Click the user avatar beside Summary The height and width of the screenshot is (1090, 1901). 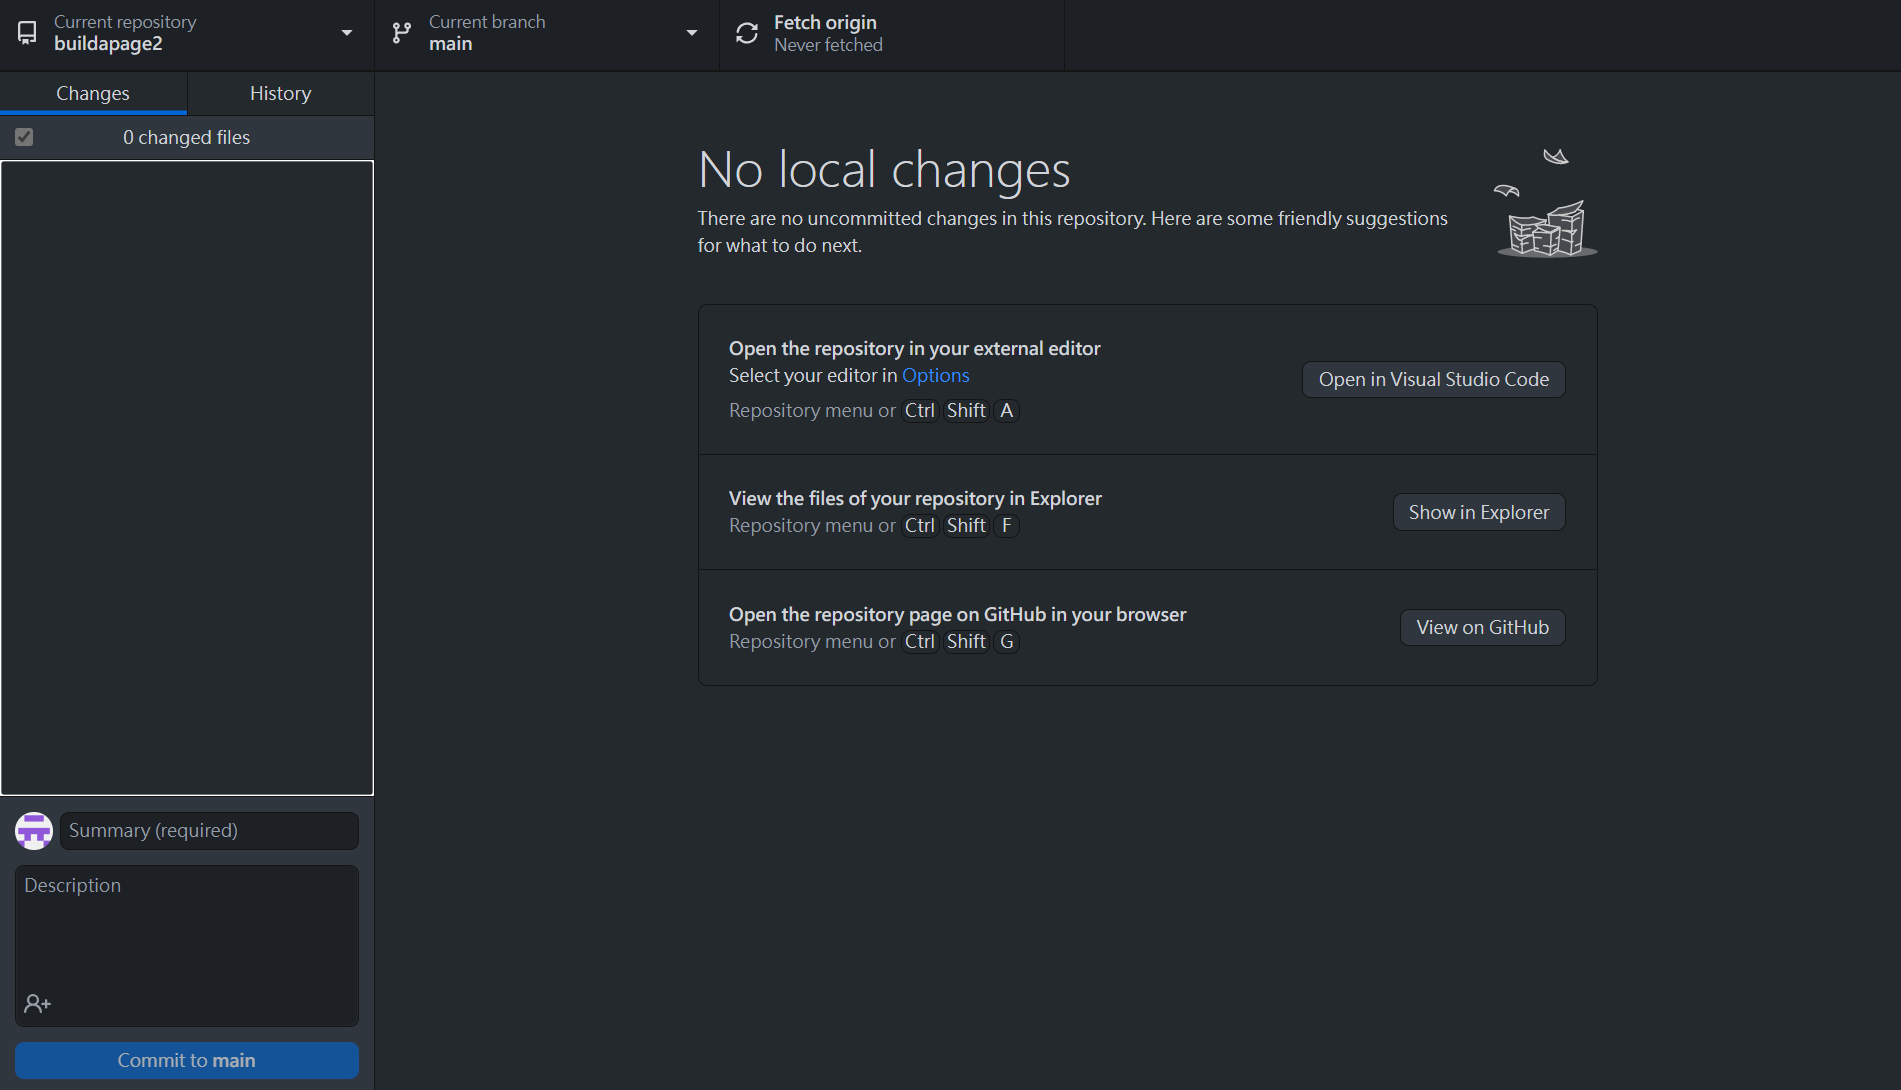click(x=34, y=831)
